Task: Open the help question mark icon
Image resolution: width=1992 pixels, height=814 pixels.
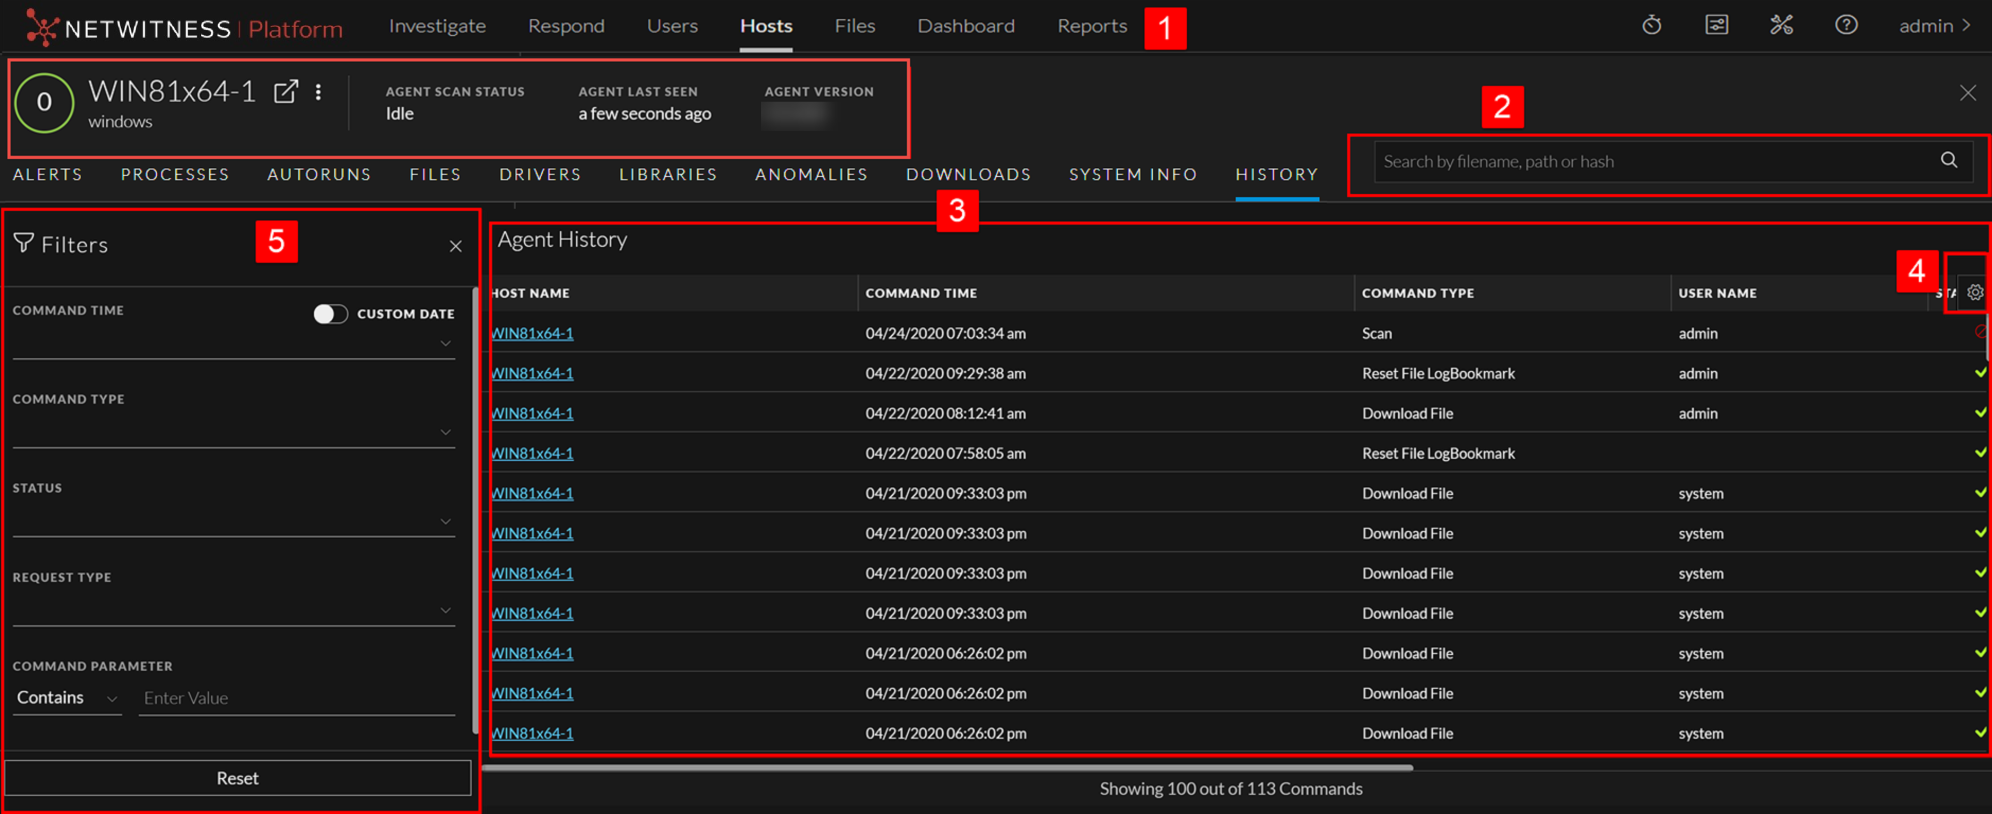Action: point(1846,25)
